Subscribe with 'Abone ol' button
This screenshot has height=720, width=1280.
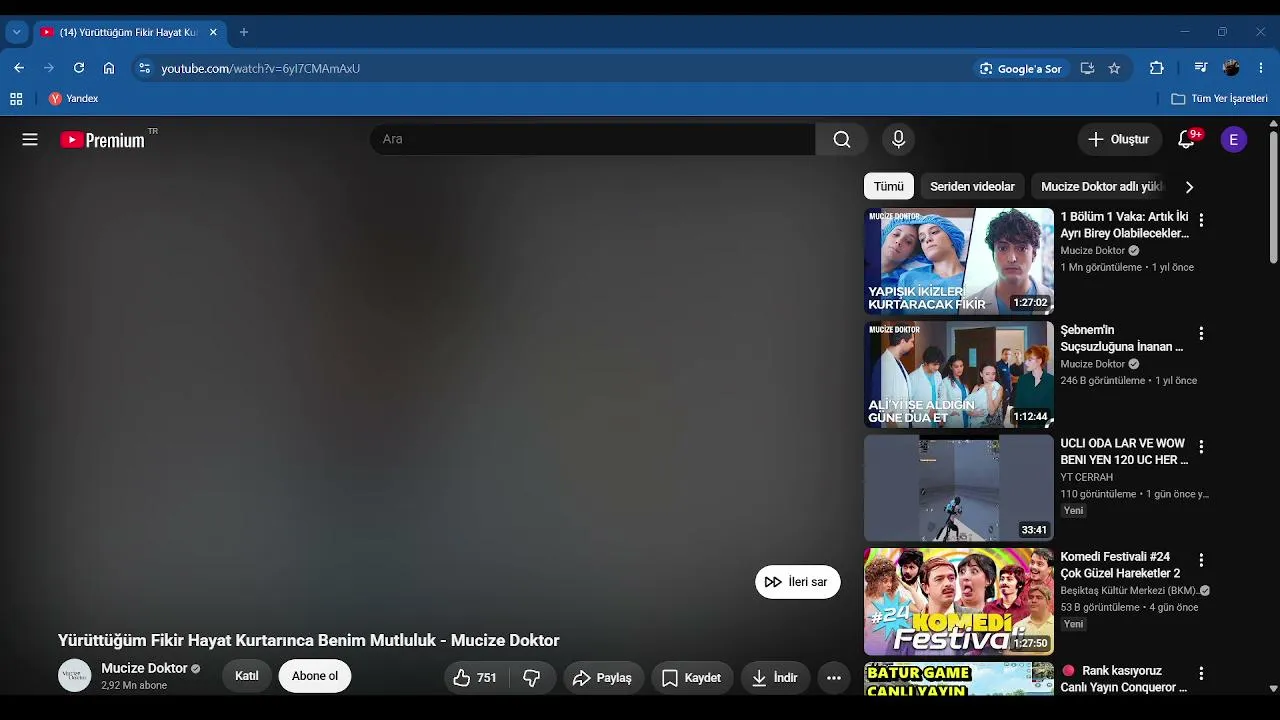tap(315, 677)
